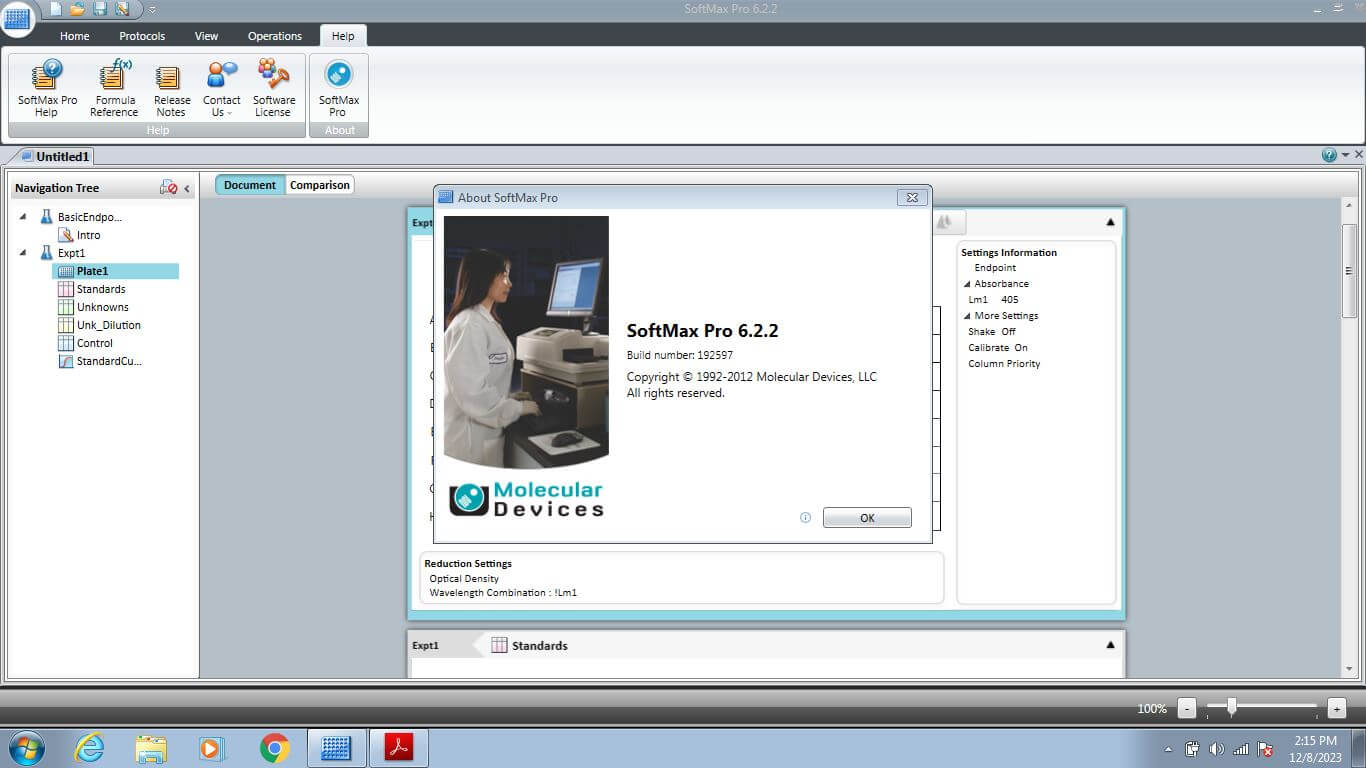This screenshot has width=1366, height=768.
Task: Open SoftMax Pro Help from the ribbon
Action: tap(47, 88)
